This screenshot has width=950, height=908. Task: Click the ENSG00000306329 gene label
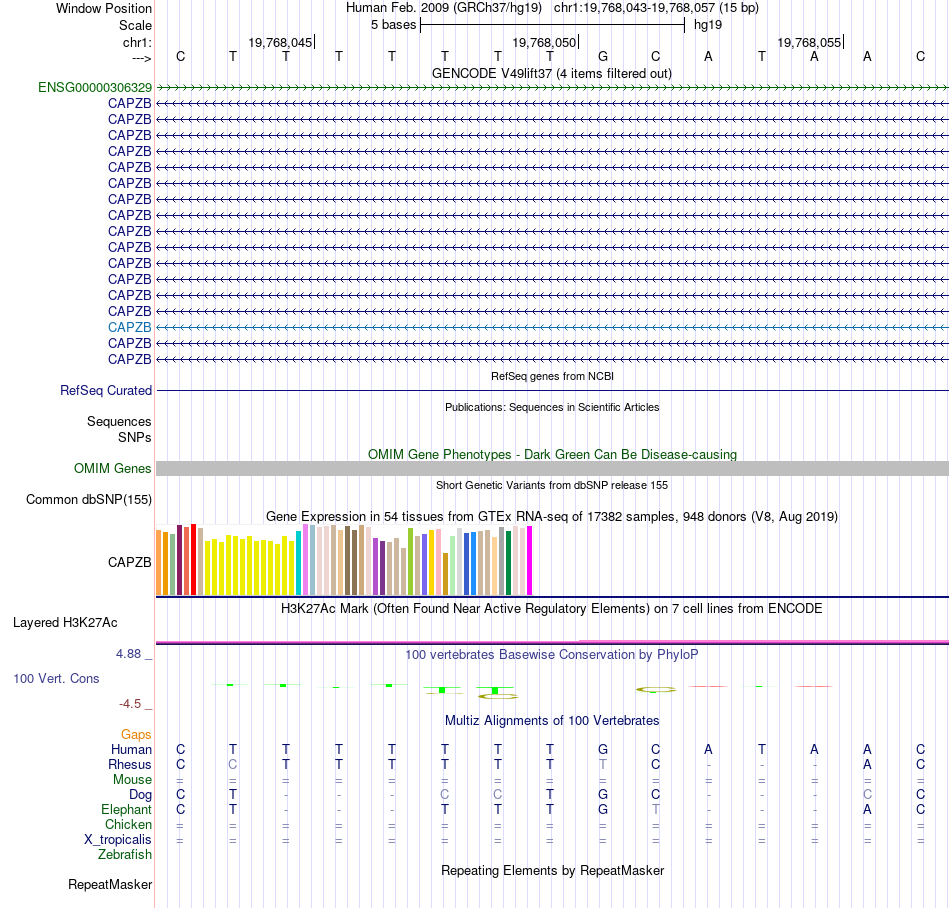point(95,88)
